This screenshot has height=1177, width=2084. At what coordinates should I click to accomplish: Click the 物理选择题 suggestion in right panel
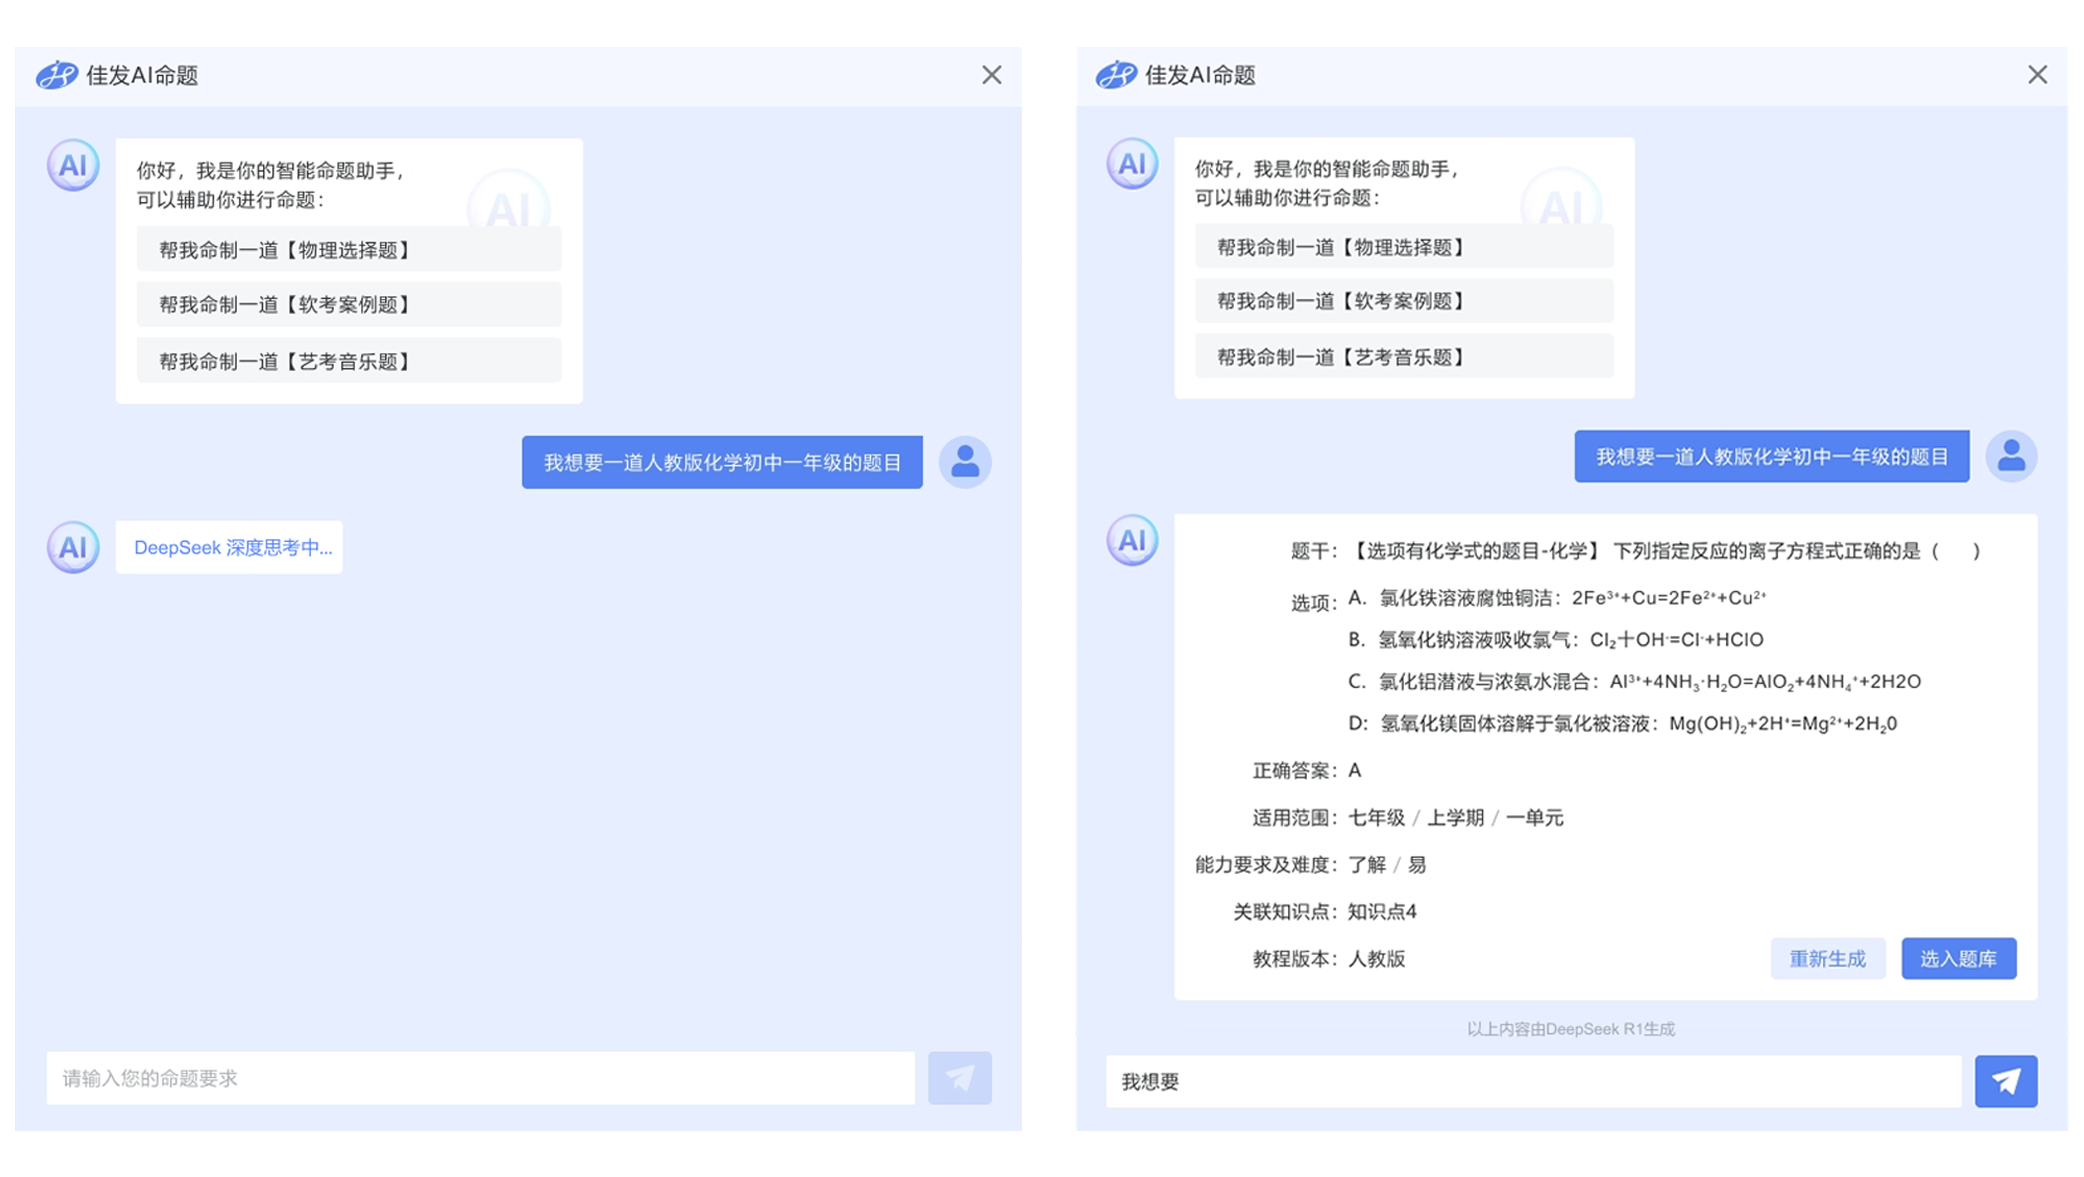click(1403, 246)
